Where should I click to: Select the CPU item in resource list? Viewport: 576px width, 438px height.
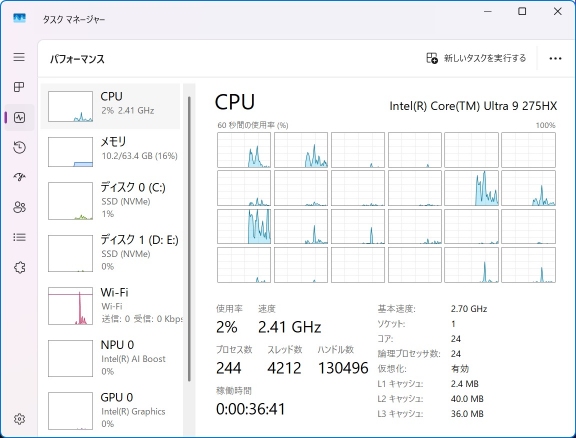point(110,106)
